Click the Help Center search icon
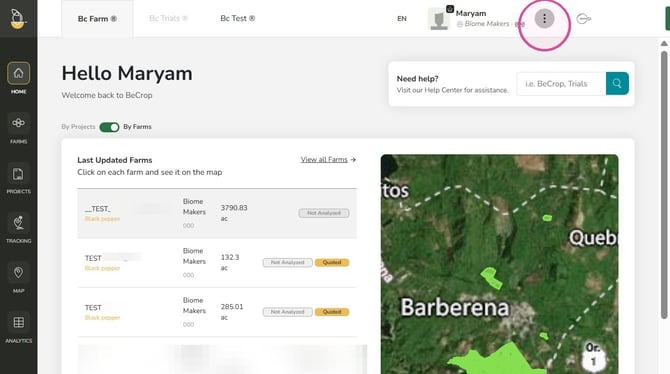670x374 pixels. pyautogui.click(x=617, y=83)
